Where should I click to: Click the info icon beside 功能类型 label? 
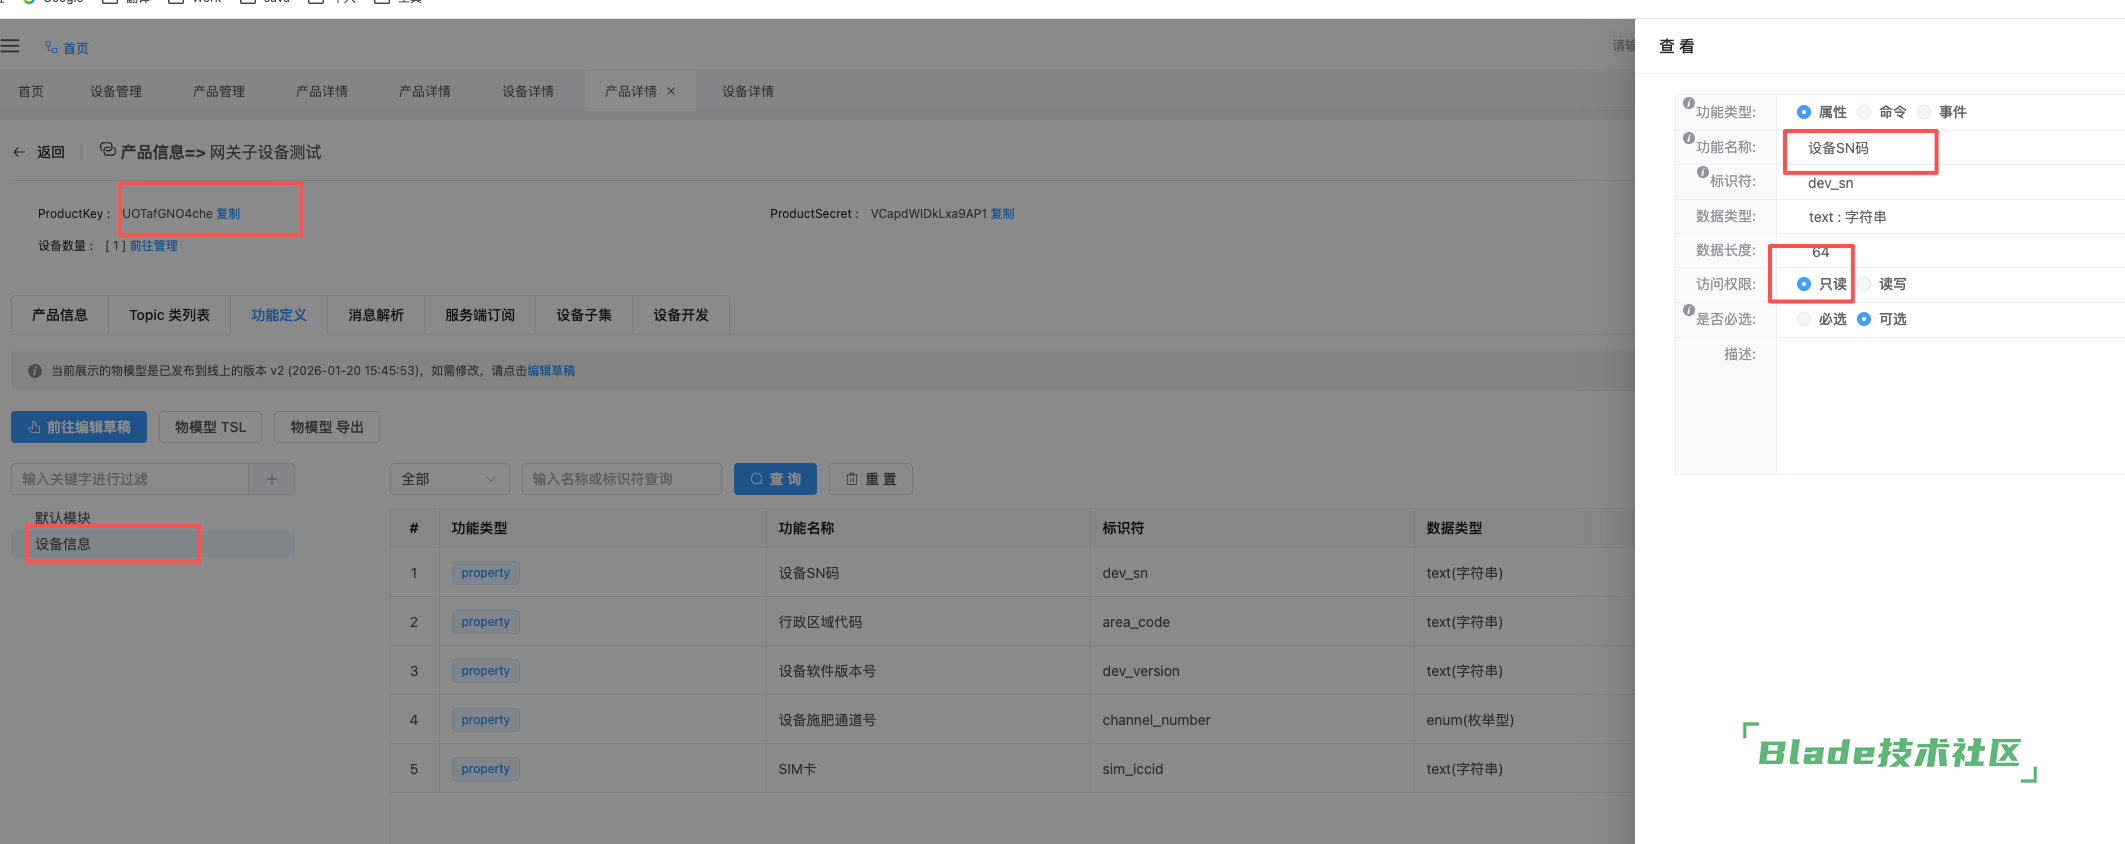click(x=1689, y=104)
